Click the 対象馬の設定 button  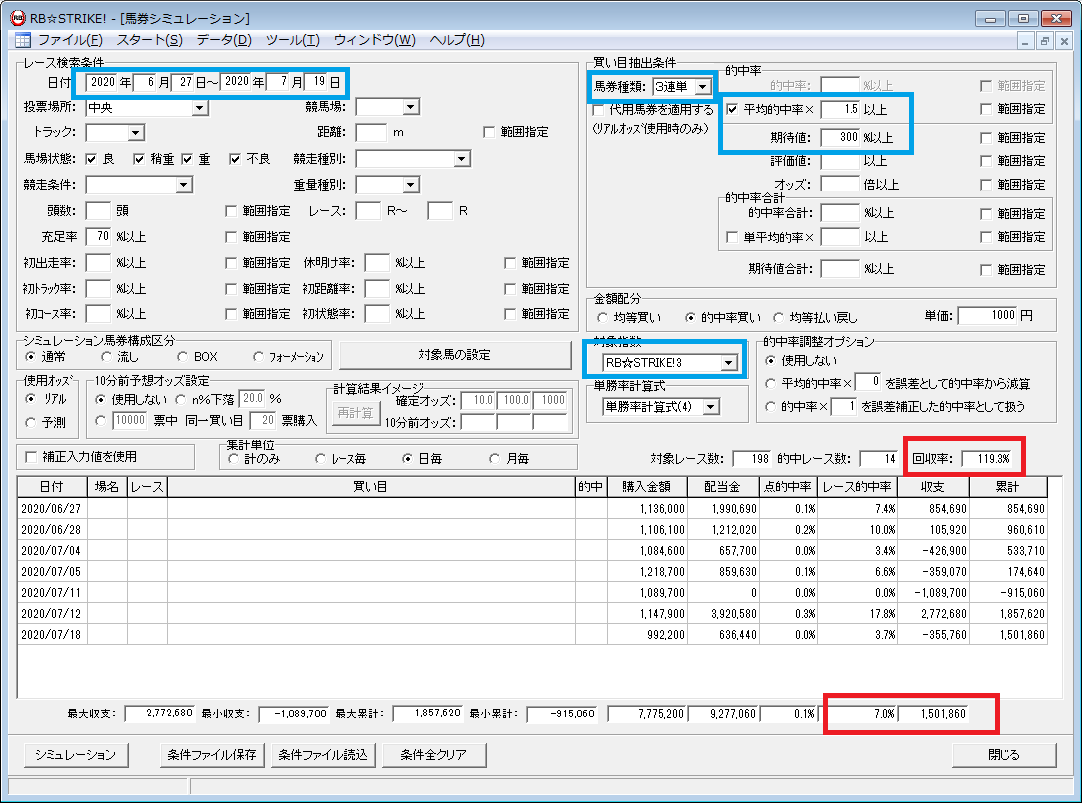pyautogui.click(x=455, y=355)
